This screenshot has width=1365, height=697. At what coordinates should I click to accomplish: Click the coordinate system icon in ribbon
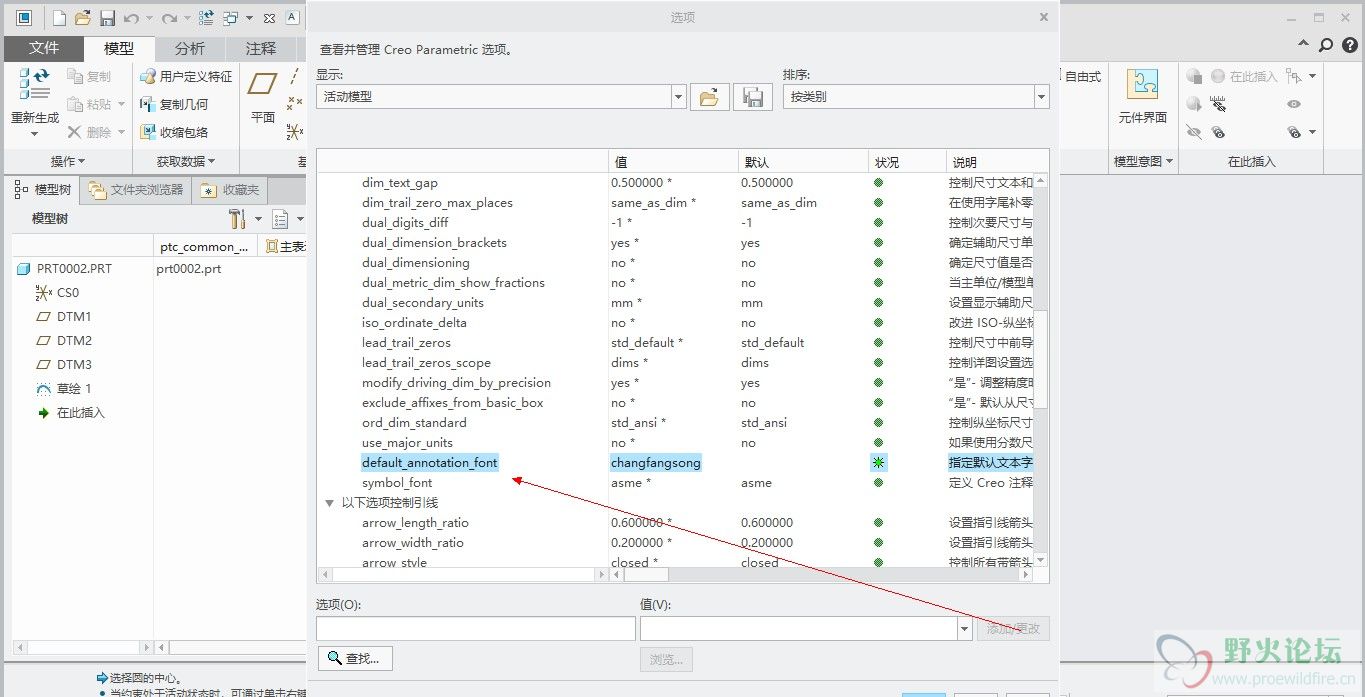(295, 132)
